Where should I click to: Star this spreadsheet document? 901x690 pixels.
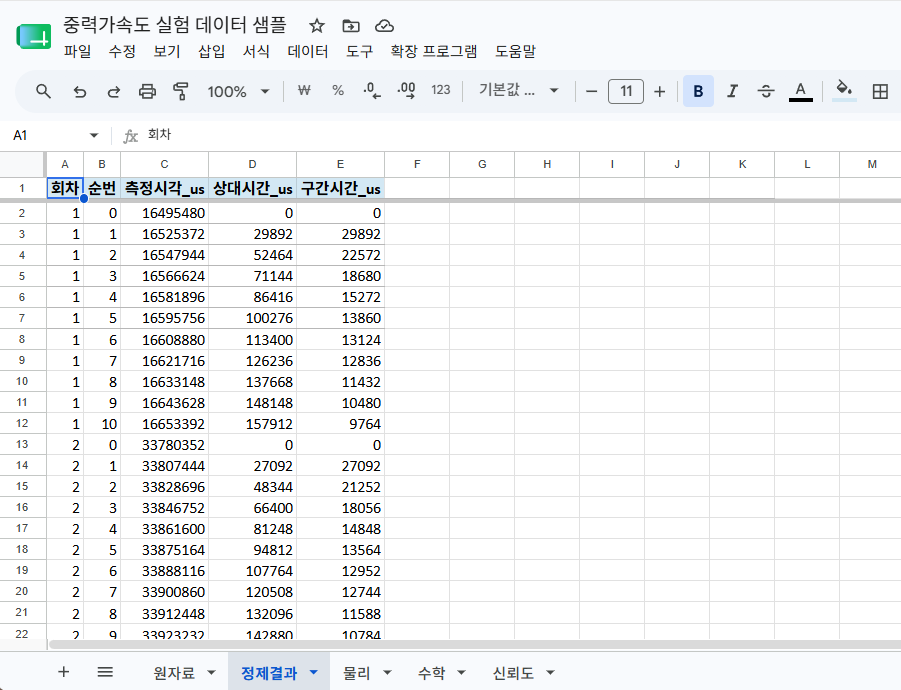[317, 26]
